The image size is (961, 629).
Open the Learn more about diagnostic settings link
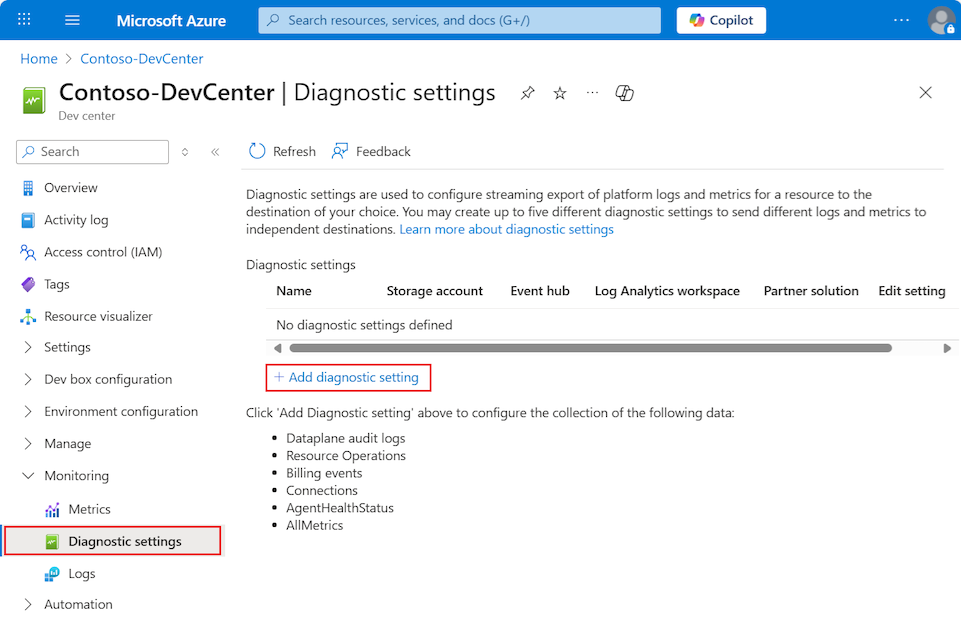tap(506, 229)
